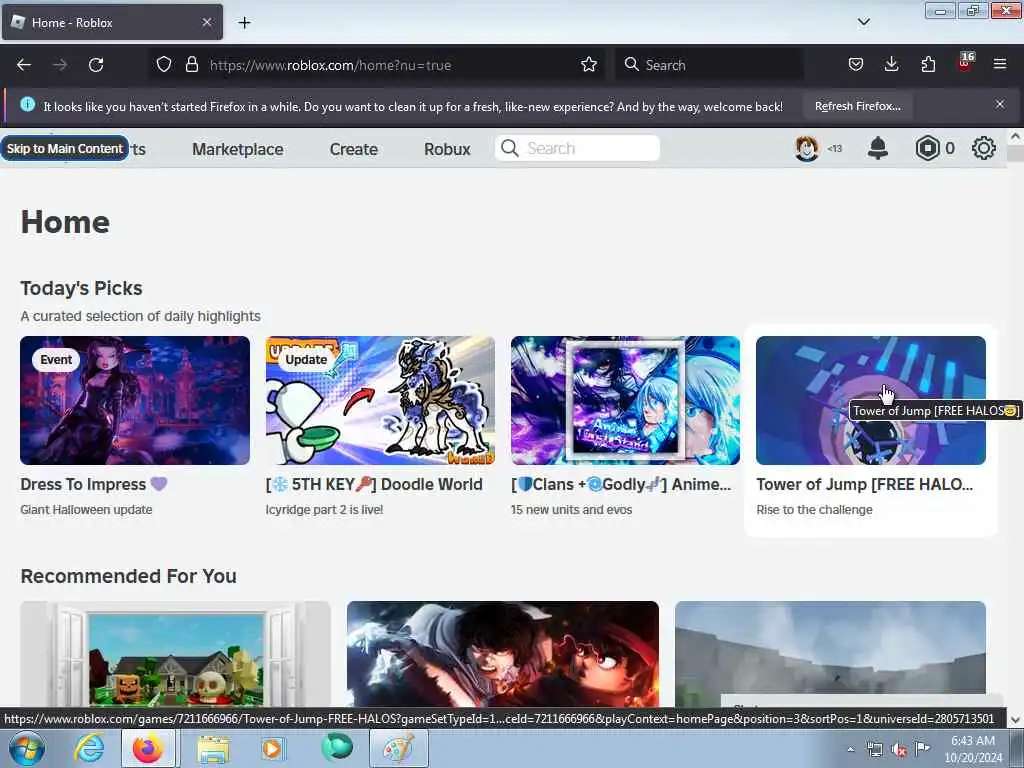1024x768 pixels.
Task: Close the Home - Roblox tab
Action: pyautogui.click(x=206, y=22)
